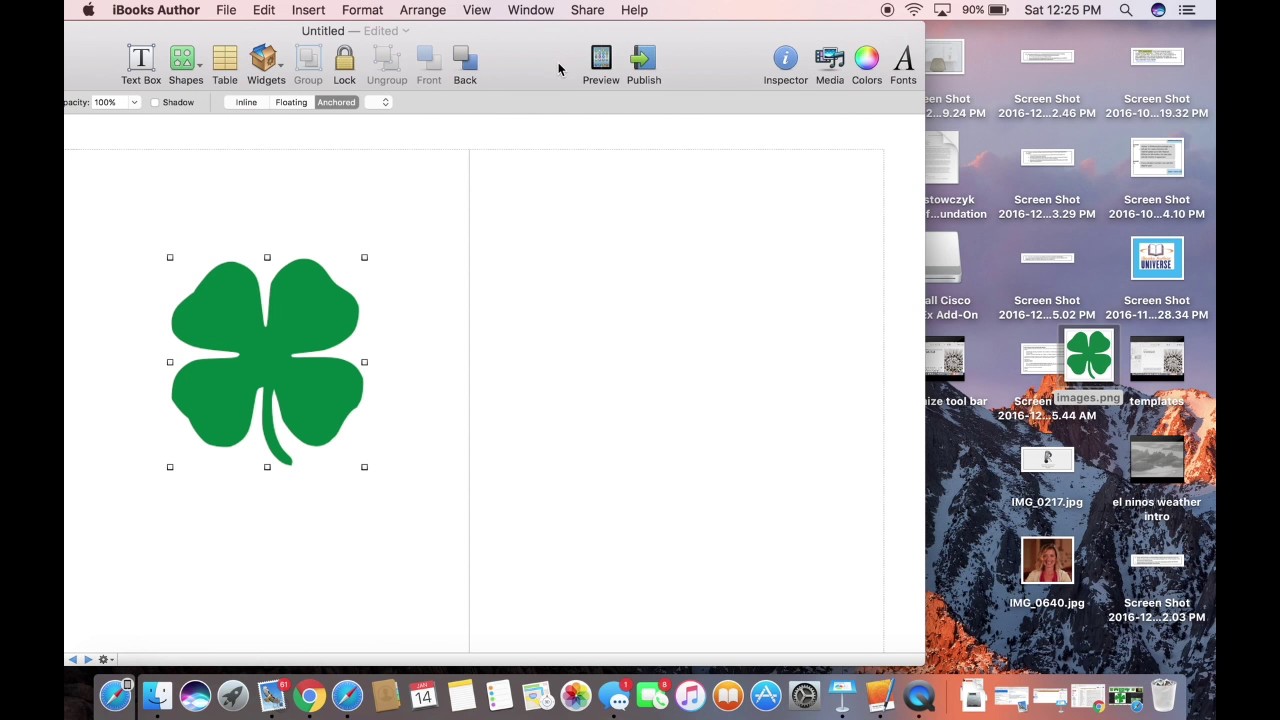Open Spotlight search in menu bar
1280x720 pixels.
coord(1126,10)
